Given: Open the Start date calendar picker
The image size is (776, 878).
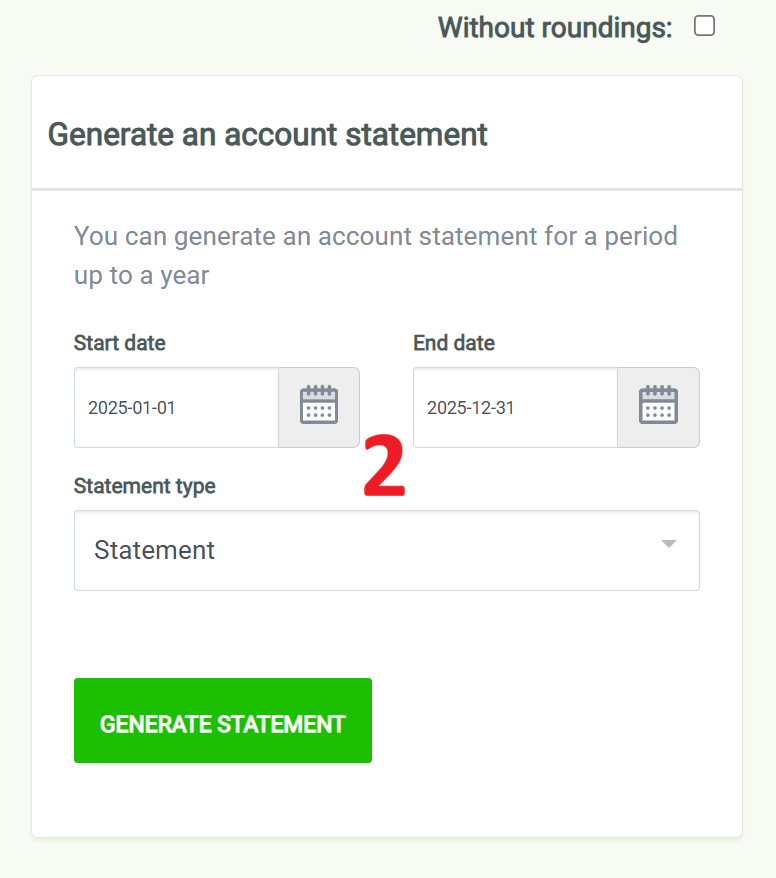Looking at the screenshot, I should 318,407.
